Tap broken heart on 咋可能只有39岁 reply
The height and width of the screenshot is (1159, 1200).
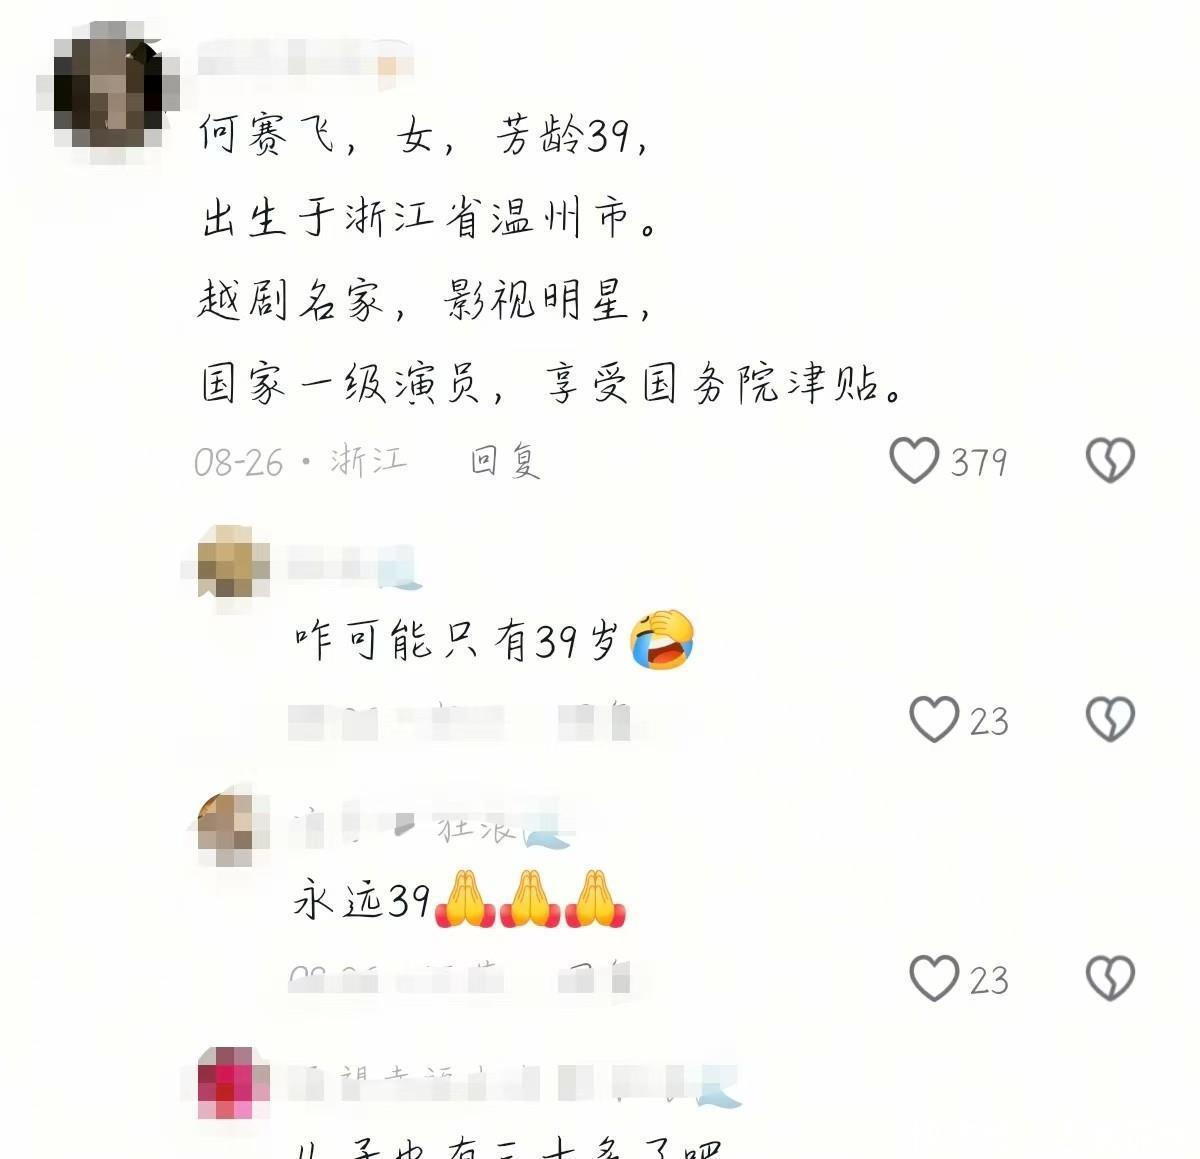pos(1110,720)
